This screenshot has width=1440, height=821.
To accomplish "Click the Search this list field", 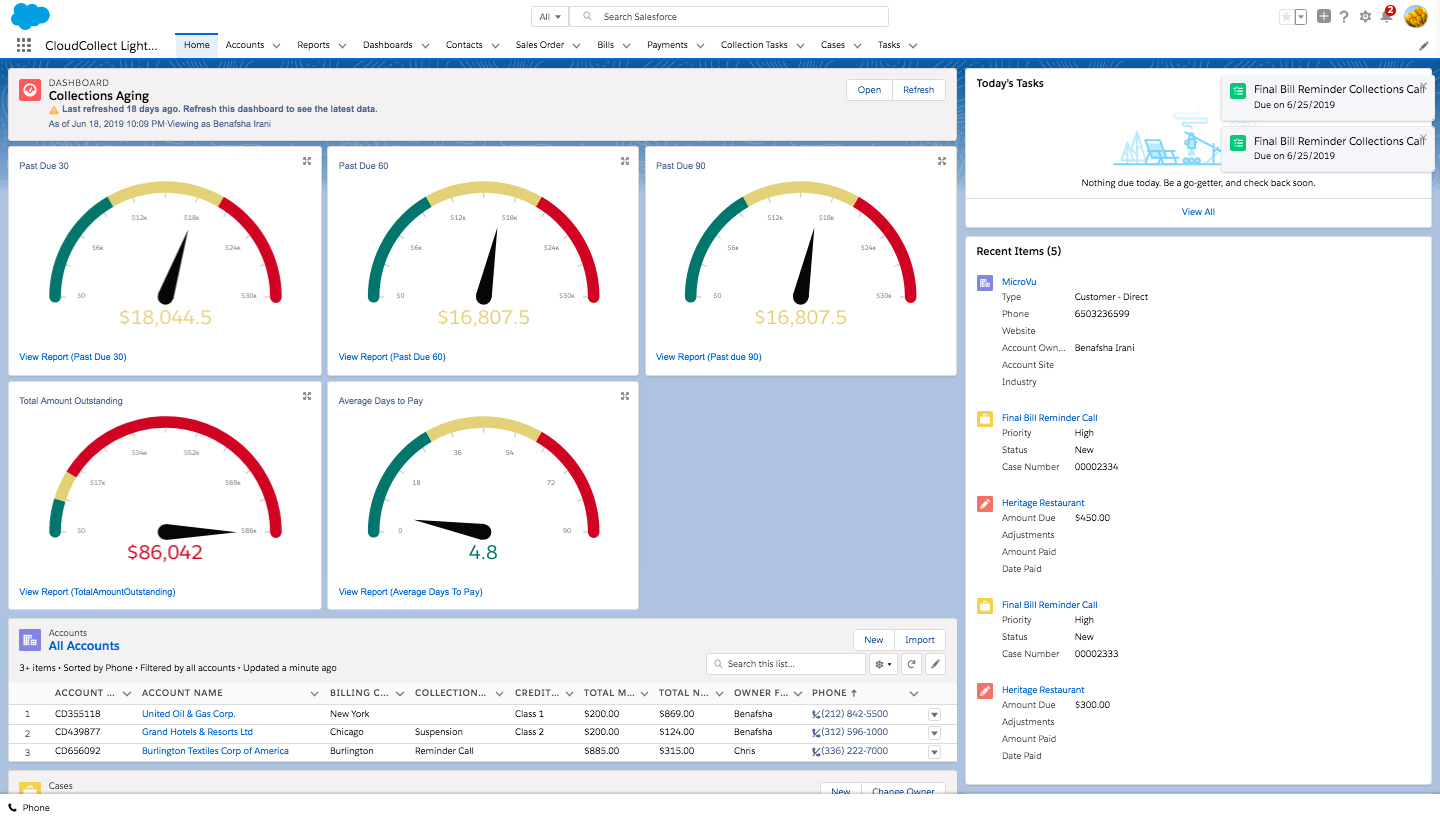I will coord(786,664).
